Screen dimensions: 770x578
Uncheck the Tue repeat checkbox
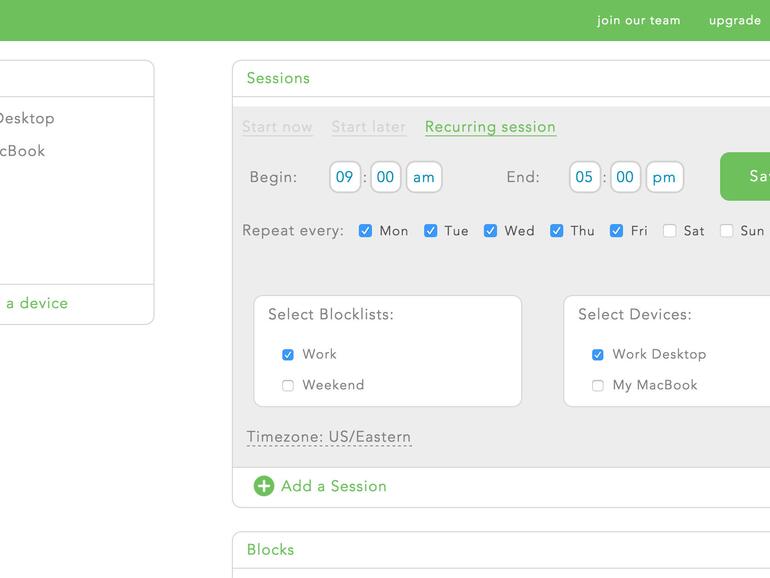[431, 231]
